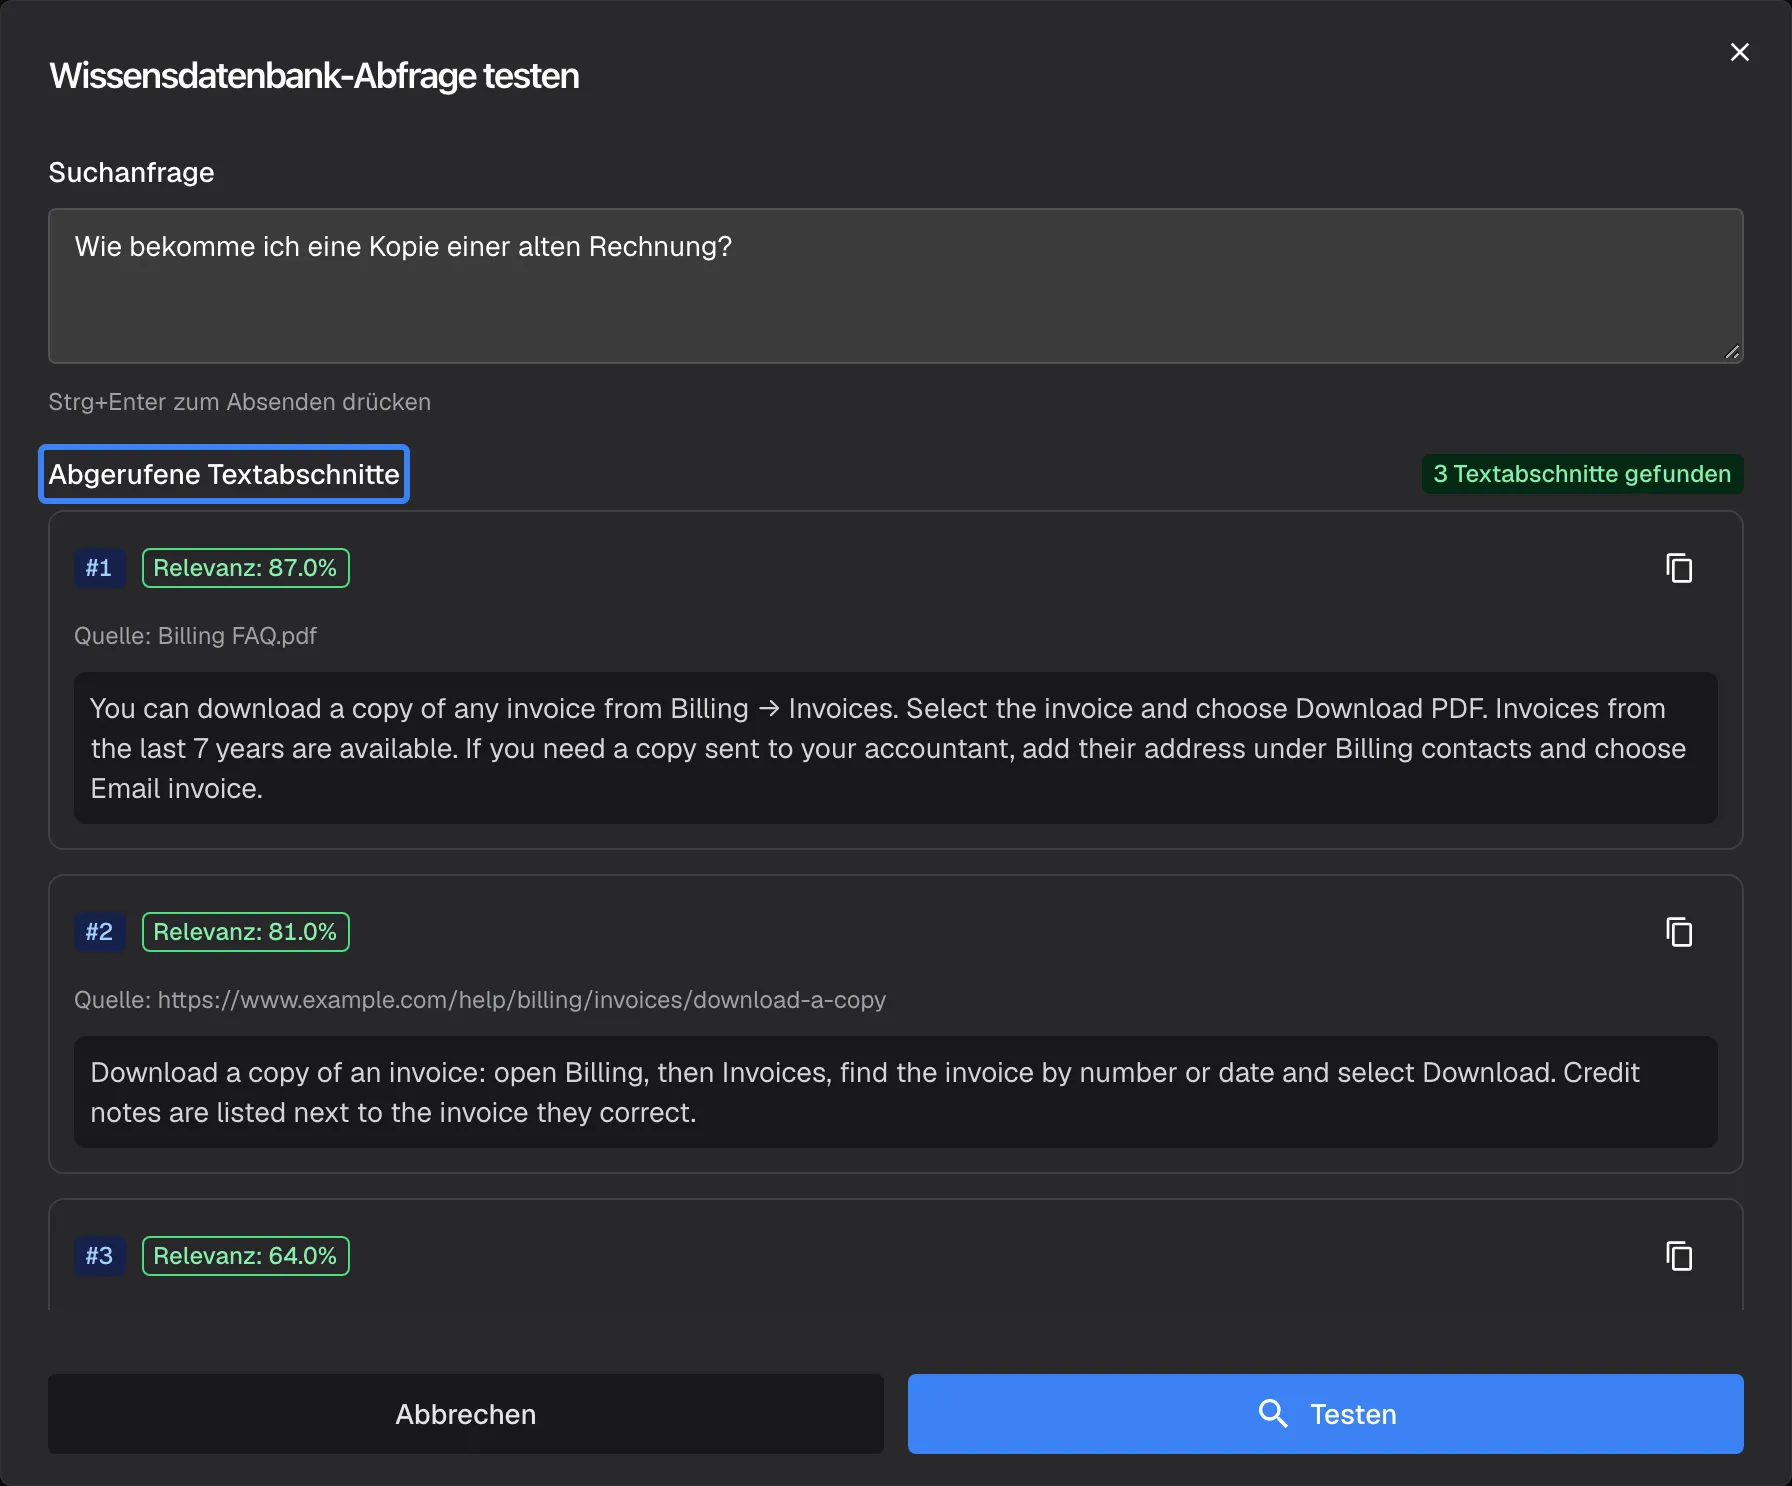Run the query with Testen
This screenshot has height=1486, width=1792.
pos(1326,1414)
